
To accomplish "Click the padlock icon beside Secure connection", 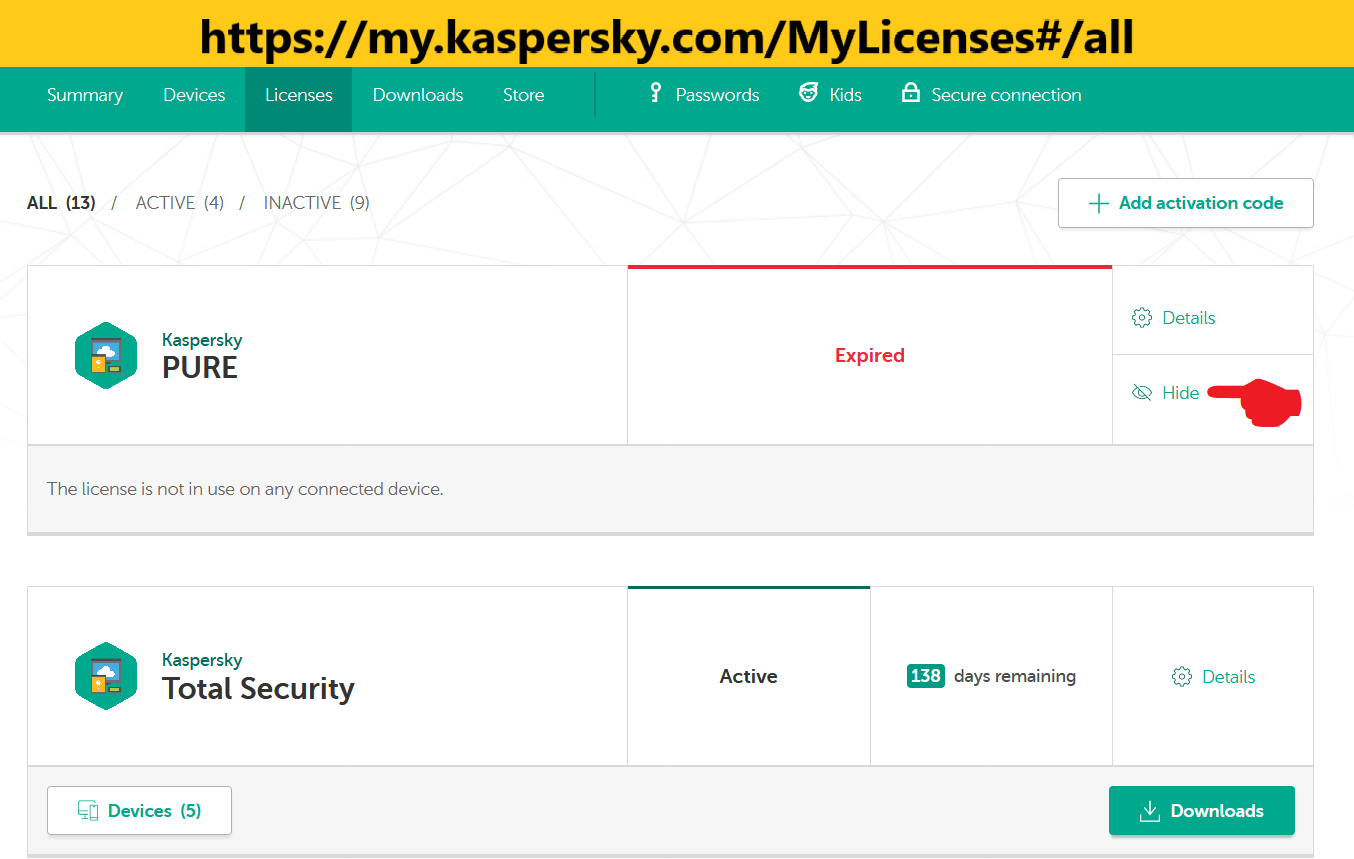I will pyautogui.click(x=910, y=93).
